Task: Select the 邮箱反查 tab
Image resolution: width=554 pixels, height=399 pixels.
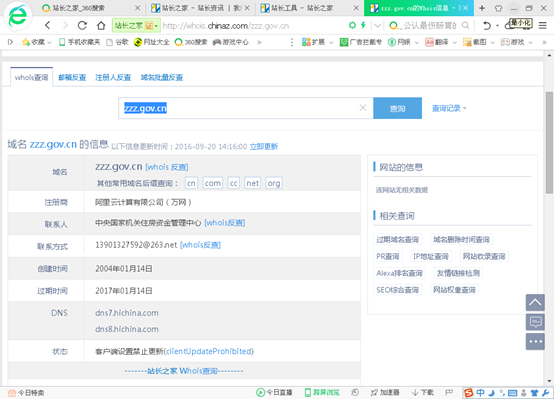Action: point(72,77)
